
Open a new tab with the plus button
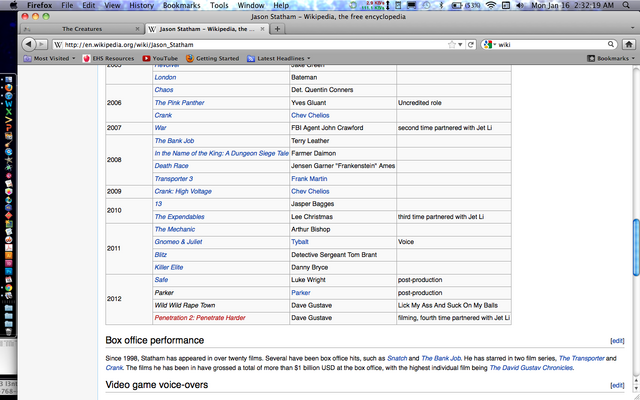tap(277, 29)
